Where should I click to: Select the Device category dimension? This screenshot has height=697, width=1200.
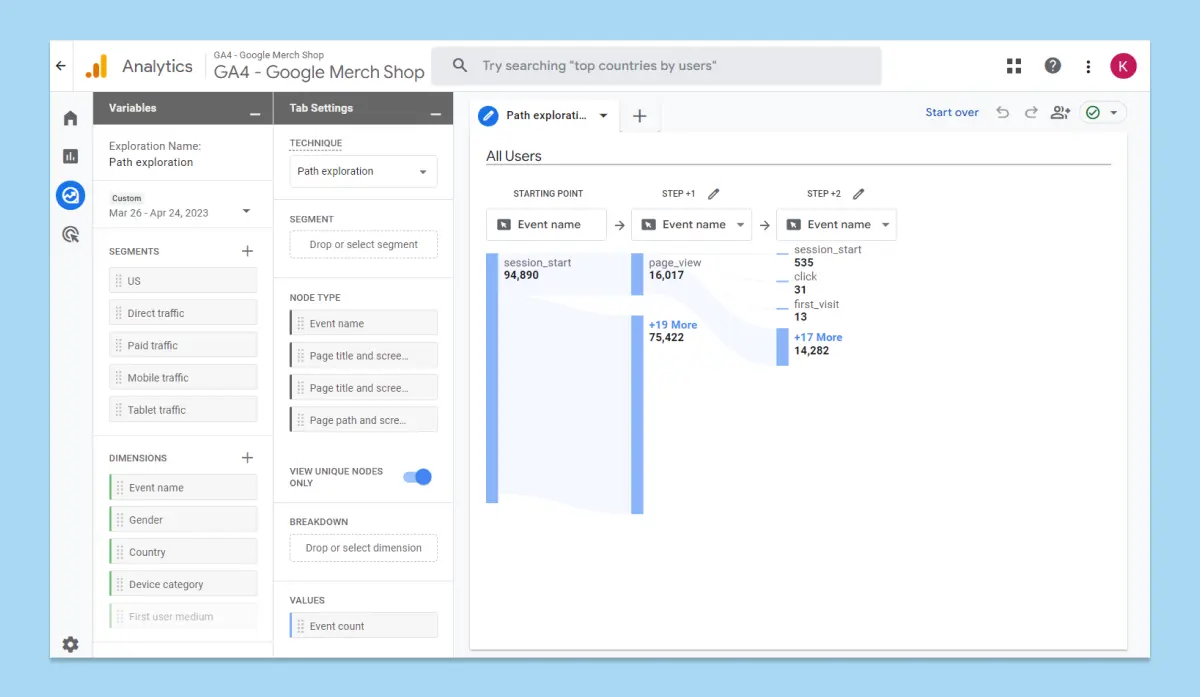pos(183,584)
